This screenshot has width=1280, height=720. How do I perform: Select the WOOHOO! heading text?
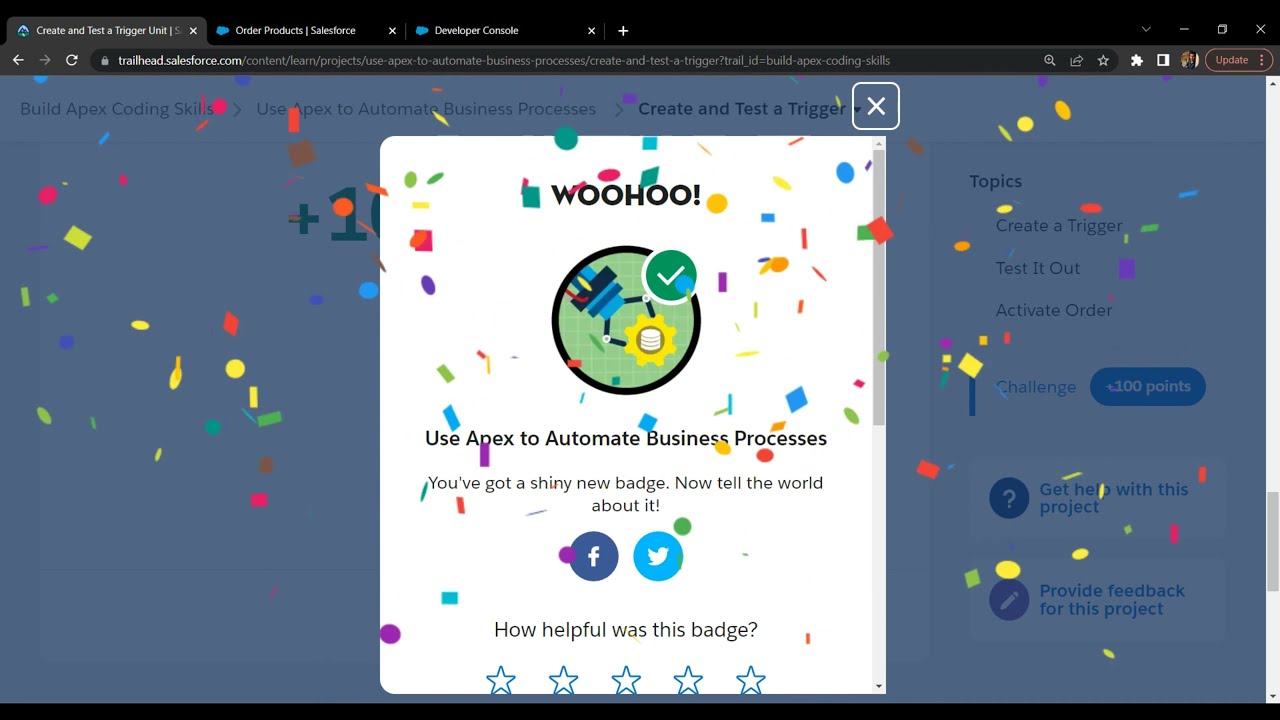626,195
